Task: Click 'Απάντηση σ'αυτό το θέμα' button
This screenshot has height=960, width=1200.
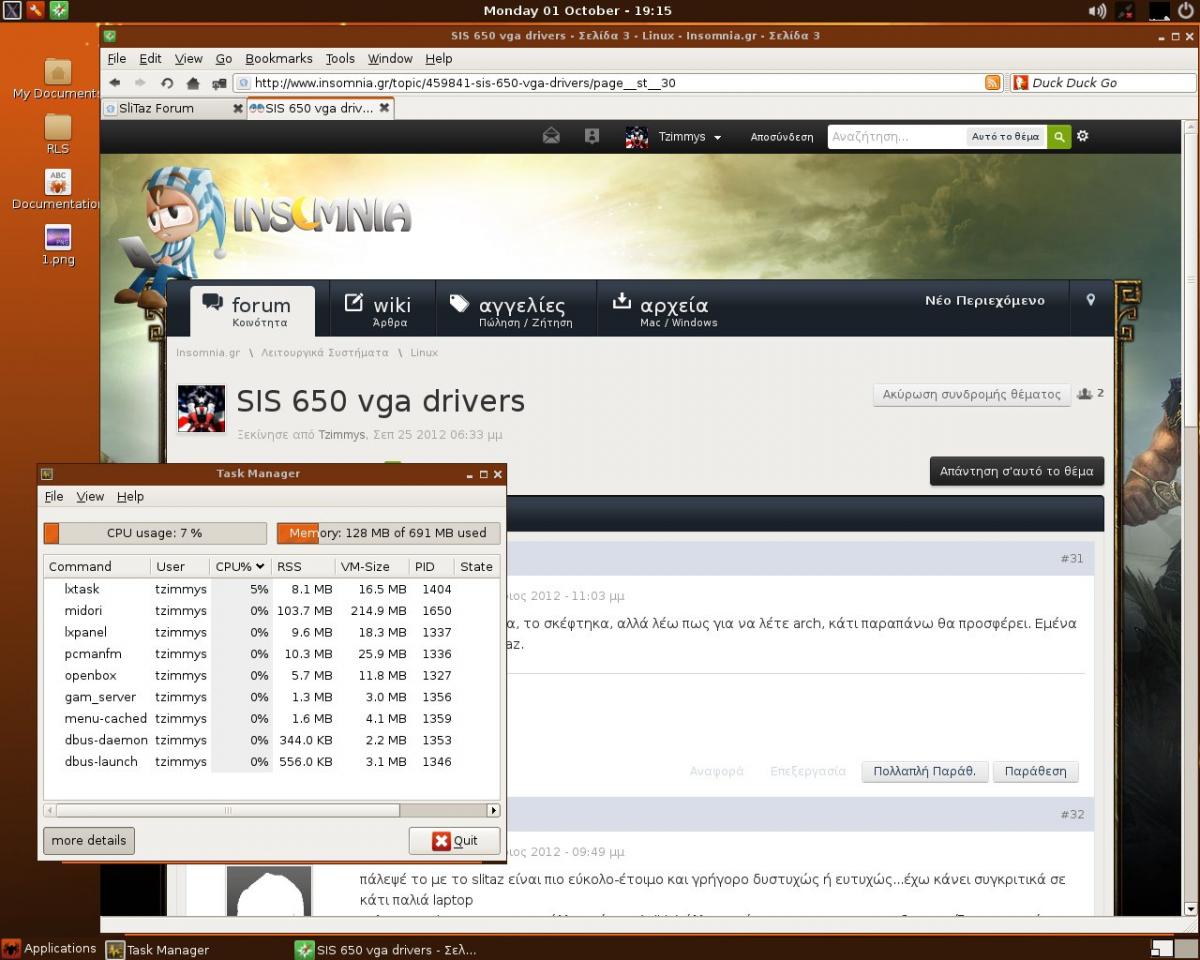Action: [1017, 471]
